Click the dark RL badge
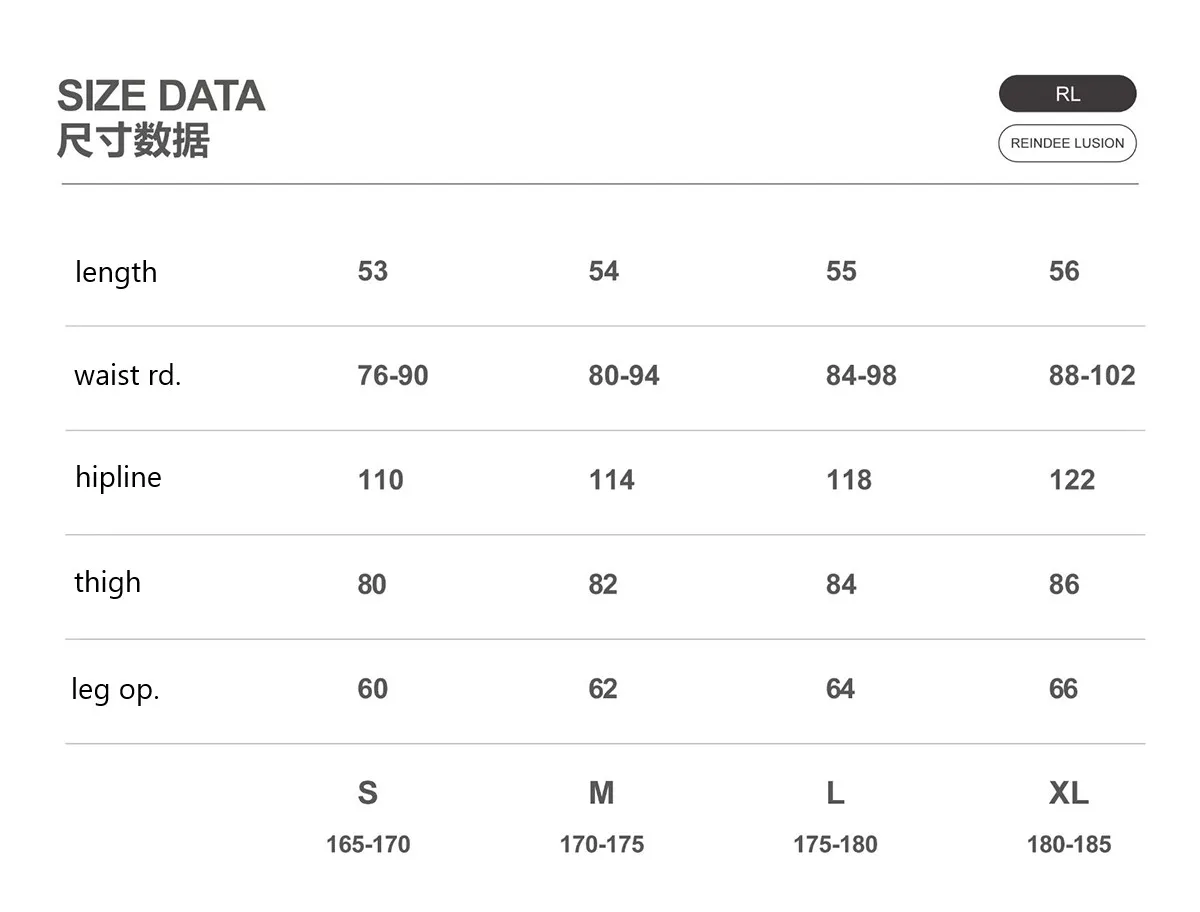Screen dimensions: 1200x912 tap(1067, 94)
